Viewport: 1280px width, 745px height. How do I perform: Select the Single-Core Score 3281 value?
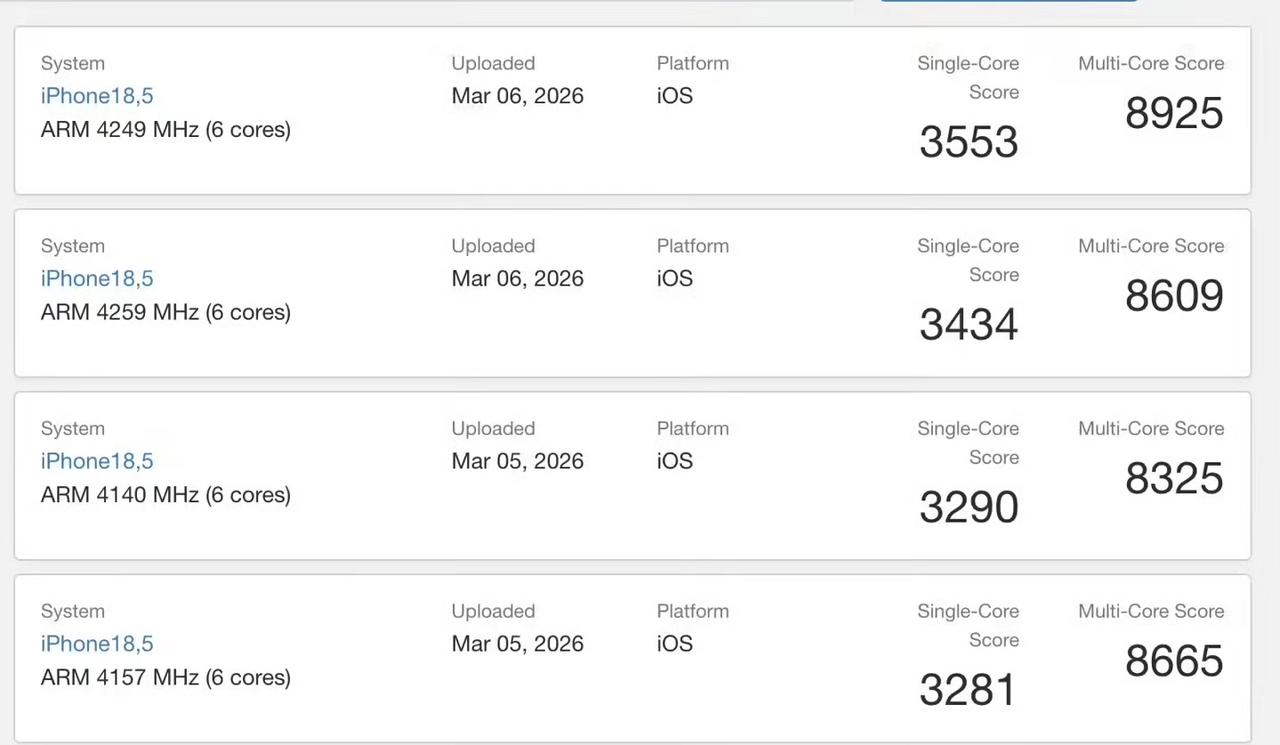point(968,689)
